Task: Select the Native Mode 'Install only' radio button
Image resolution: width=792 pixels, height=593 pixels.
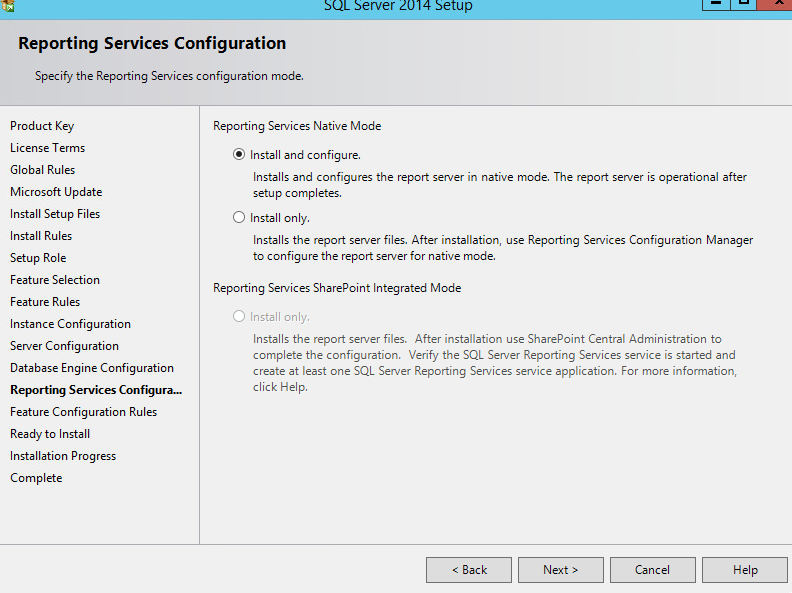Action: (239, 218)
